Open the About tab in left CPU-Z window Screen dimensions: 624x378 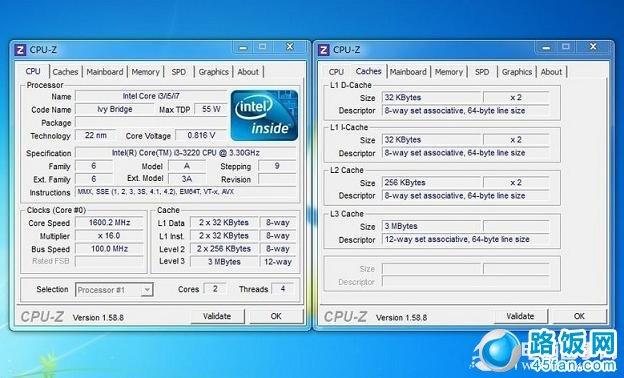click(248, 72)
